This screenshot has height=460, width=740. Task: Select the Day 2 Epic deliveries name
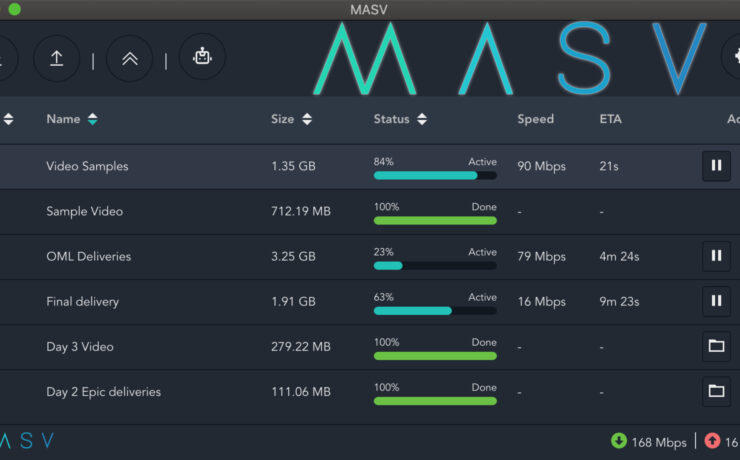click(103, 392)
